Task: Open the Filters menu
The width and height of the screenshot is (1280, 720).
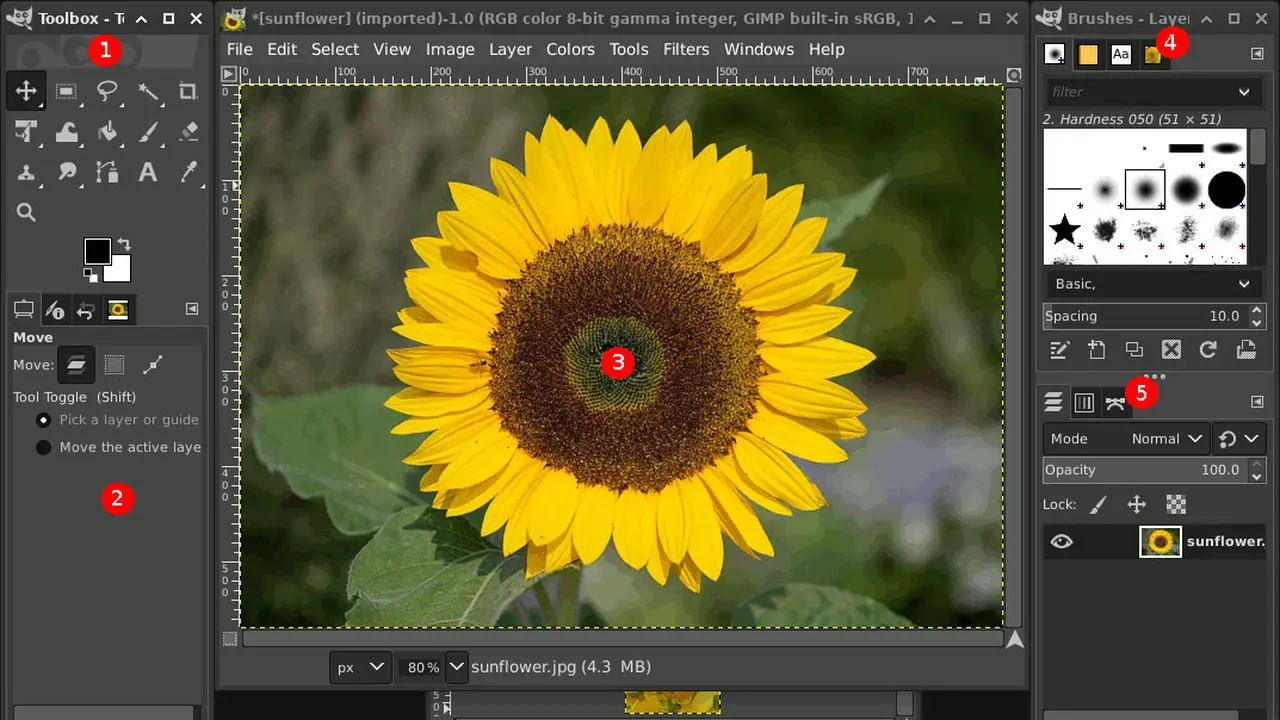Action: pyautogui.click(x=686, y=49)
